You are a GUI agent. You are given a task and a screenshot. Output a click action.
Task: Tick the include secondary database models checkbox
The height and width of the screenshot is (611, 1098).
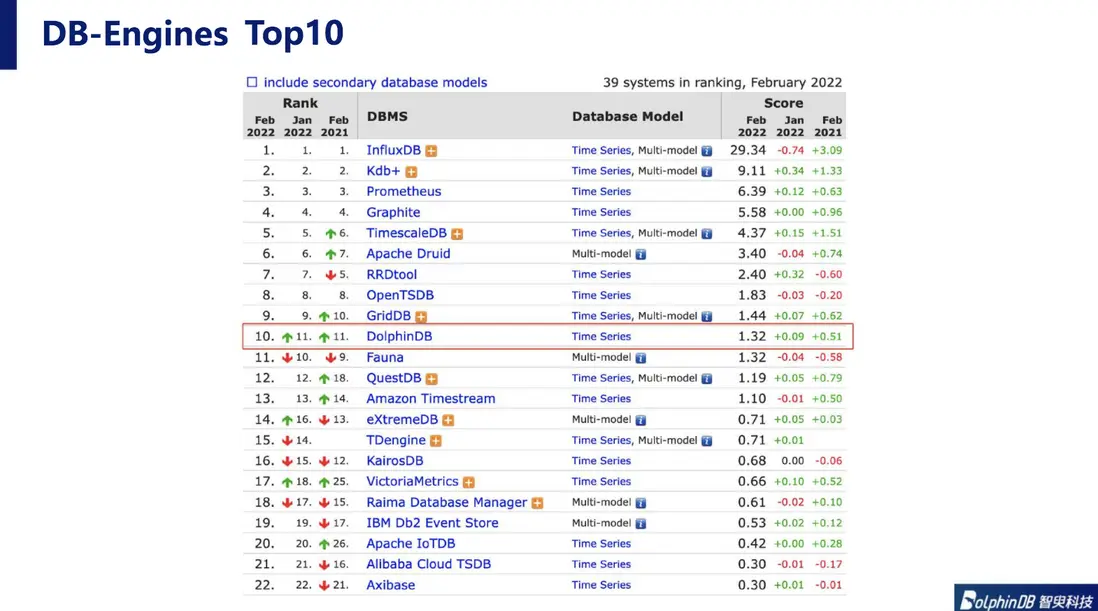point(252,83)
